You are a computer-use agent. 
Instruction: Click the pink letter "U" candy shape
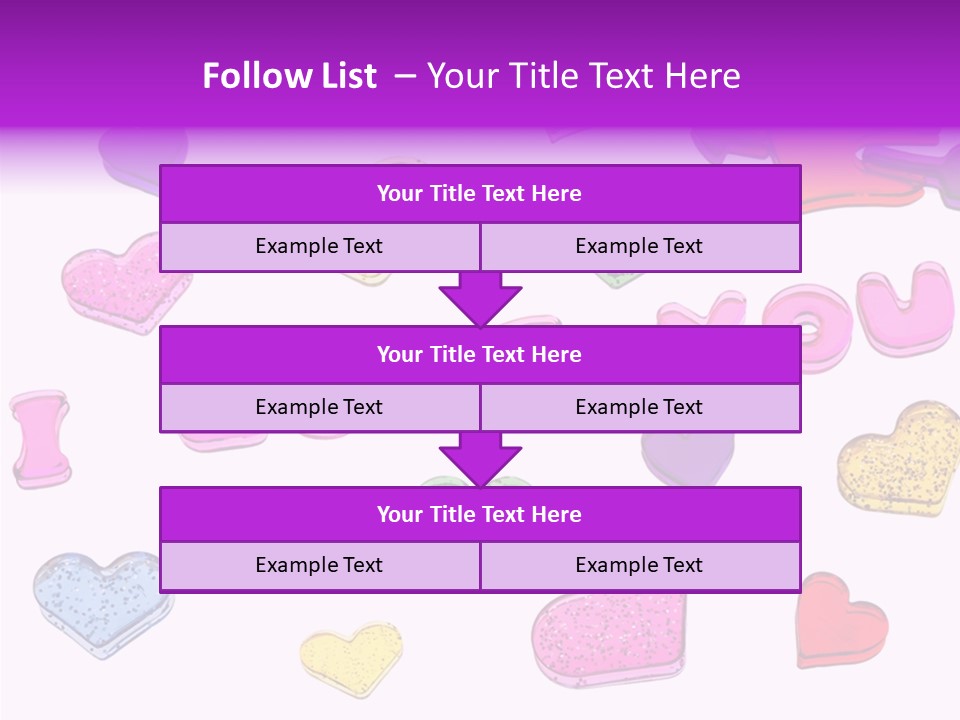pos(905,305)
